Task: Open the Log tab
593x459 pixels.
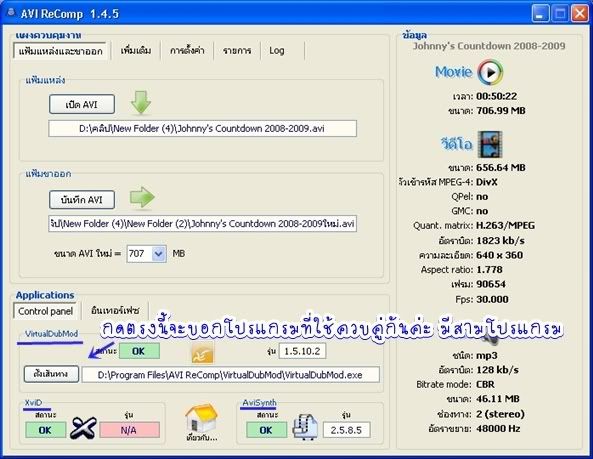Action: (x=277, y=50)
